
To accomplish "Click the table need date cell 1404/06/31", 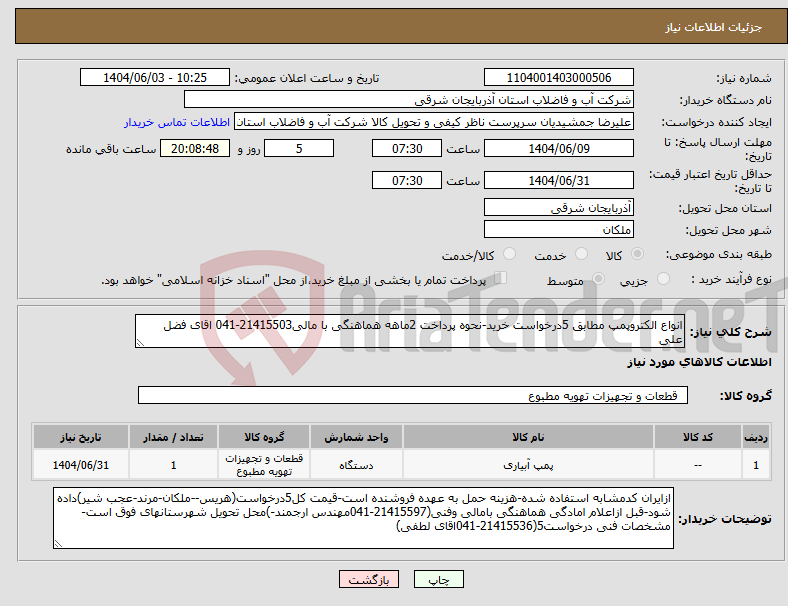I will coord(81,465).
